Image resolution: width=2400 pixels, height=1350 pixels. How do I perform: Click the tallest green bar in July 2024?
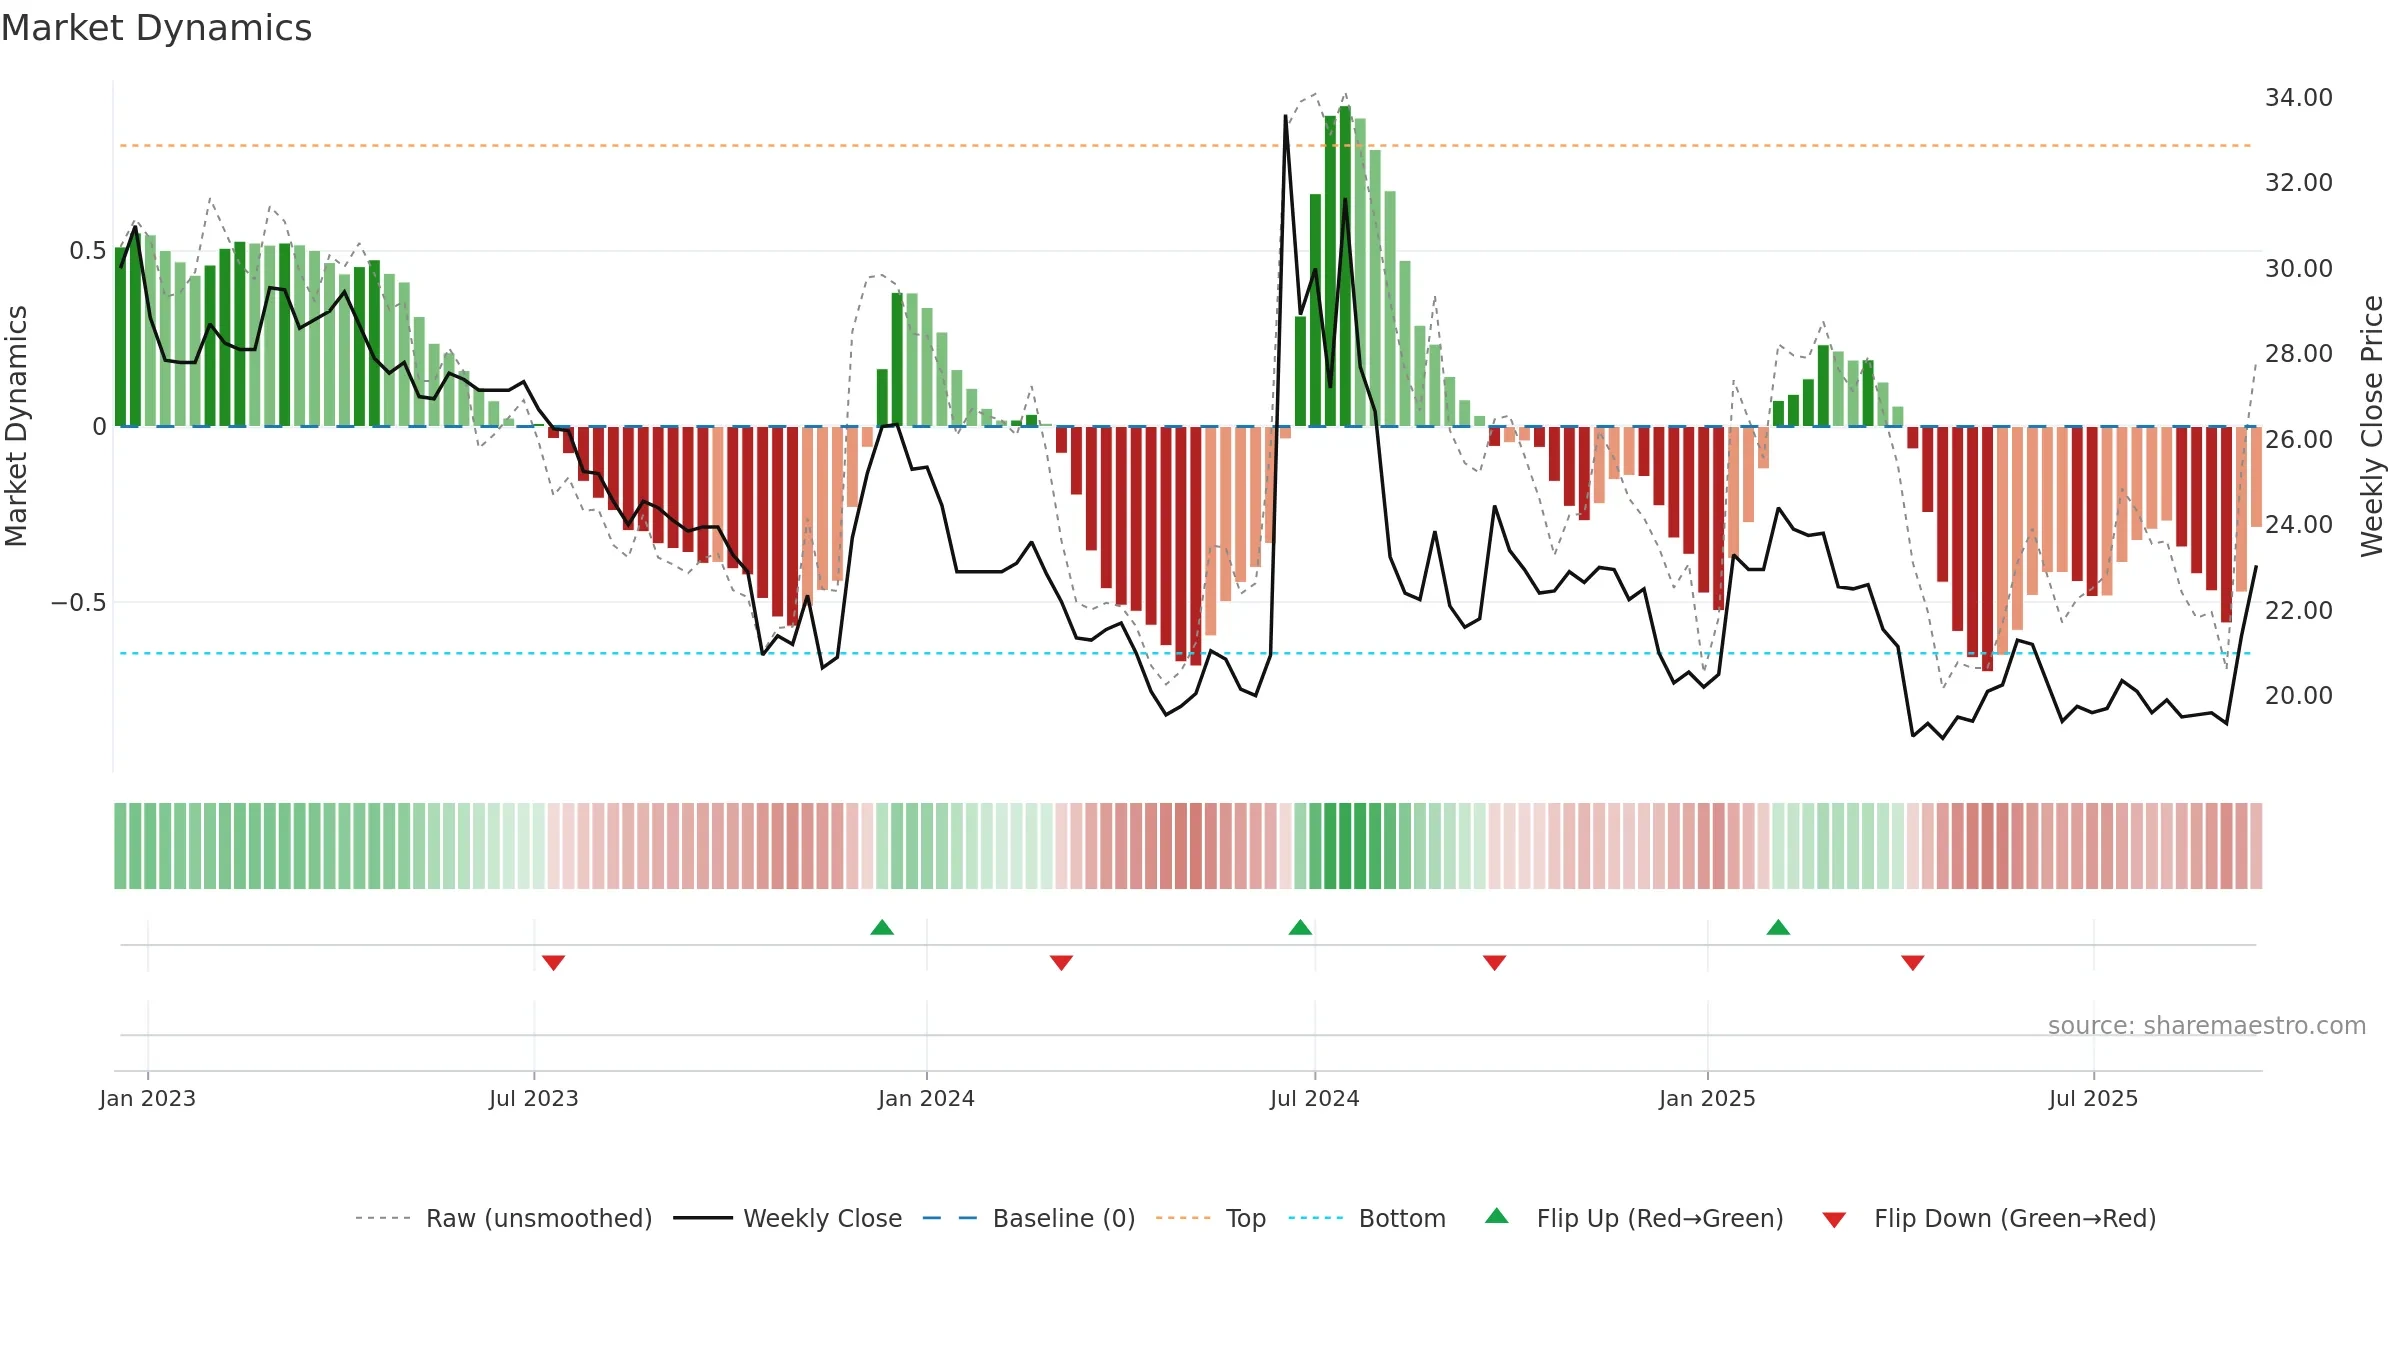tap(1345, 266)
